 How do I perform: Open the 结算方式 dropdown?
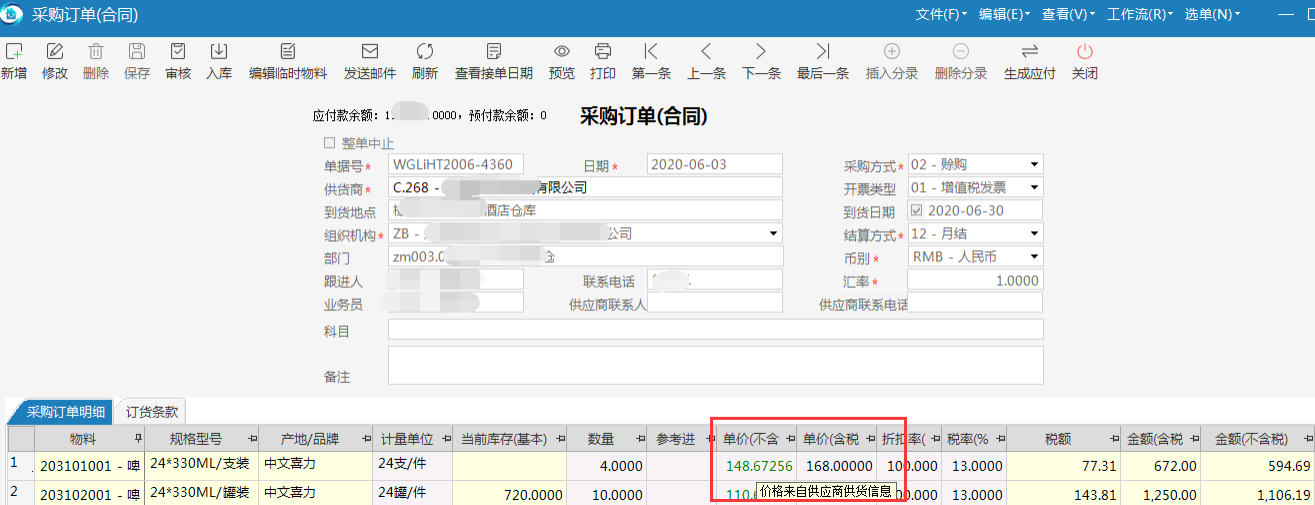1034,234
